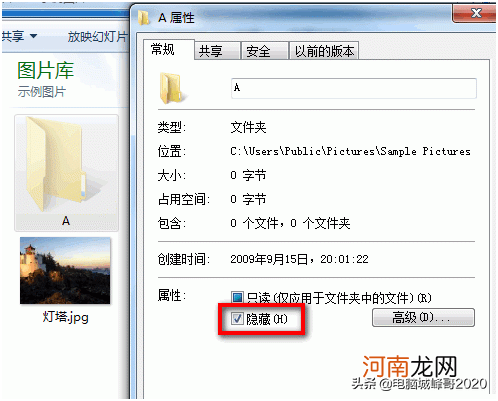Screen dimensions: 498x401
Task: Toggle the 隐藏 (H) hidden checkbox
Action: (x=237, y=319)
